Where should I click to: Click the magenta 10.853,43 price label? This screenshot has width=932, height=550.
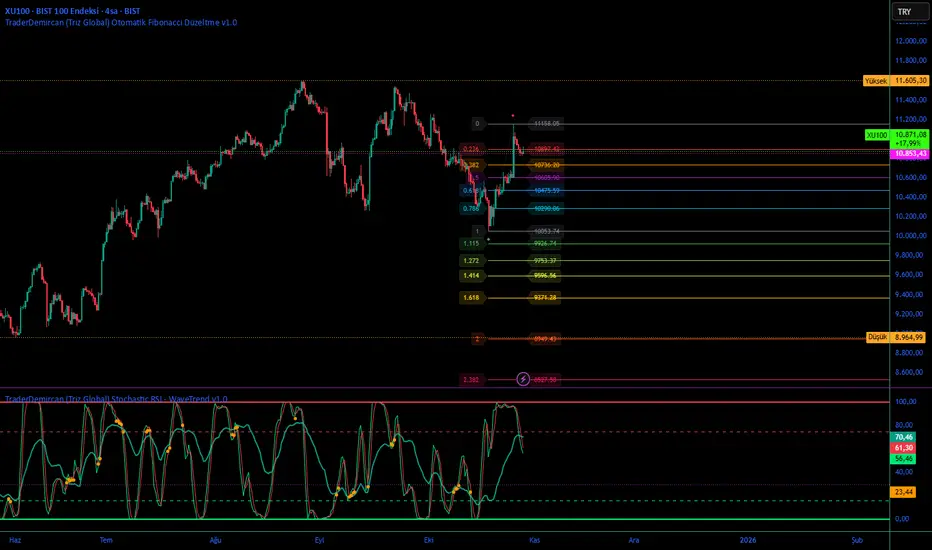point(911,153)
